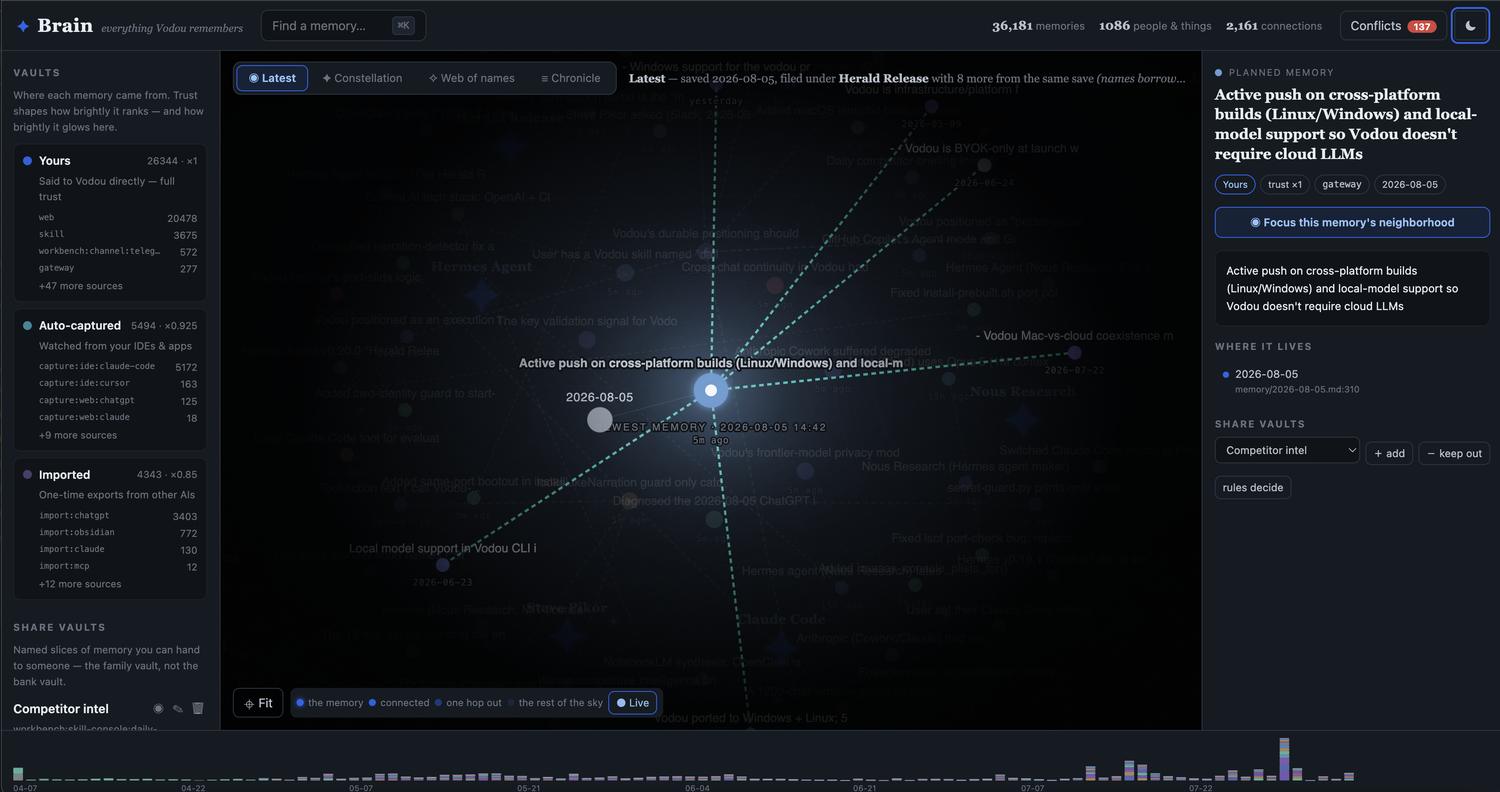
Task: Click the 'gateway' source chip
Action: [x=1342, y=184]
